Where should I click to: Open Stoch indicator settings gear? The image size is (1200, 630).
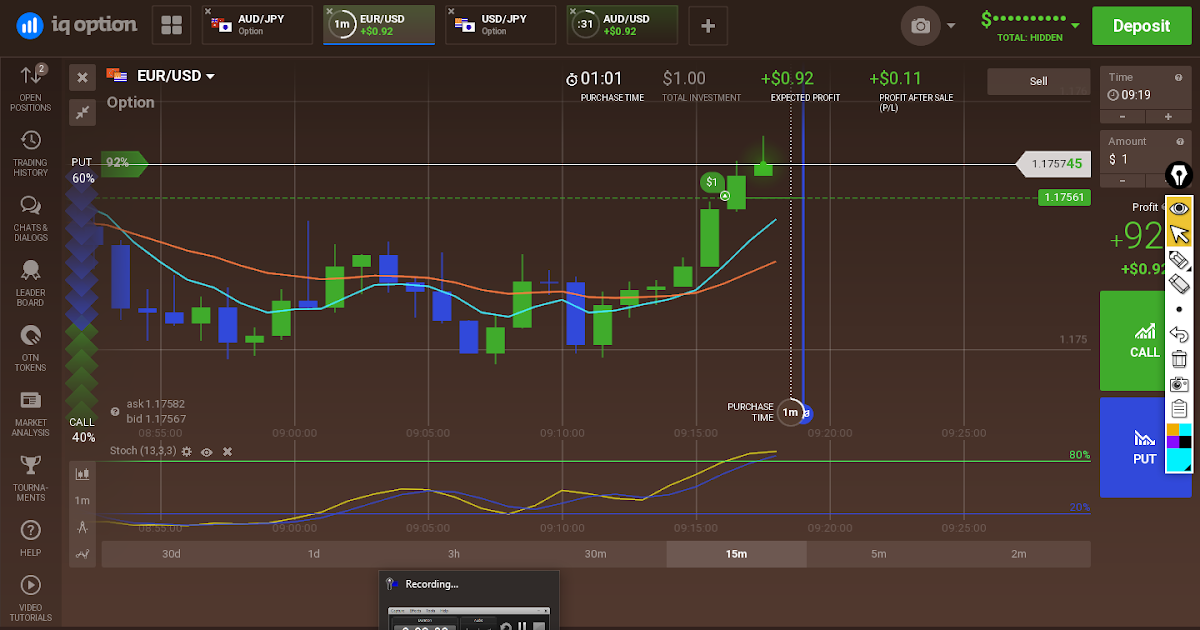click(187, 452)
